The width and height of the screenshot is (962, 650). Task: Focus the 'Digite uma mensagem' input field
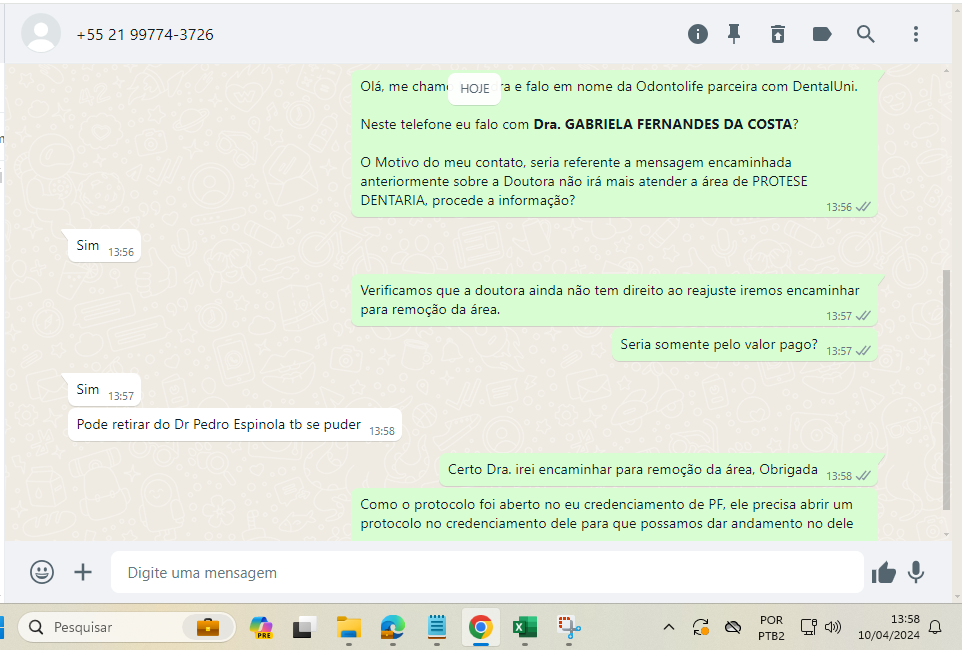[487, 572]
